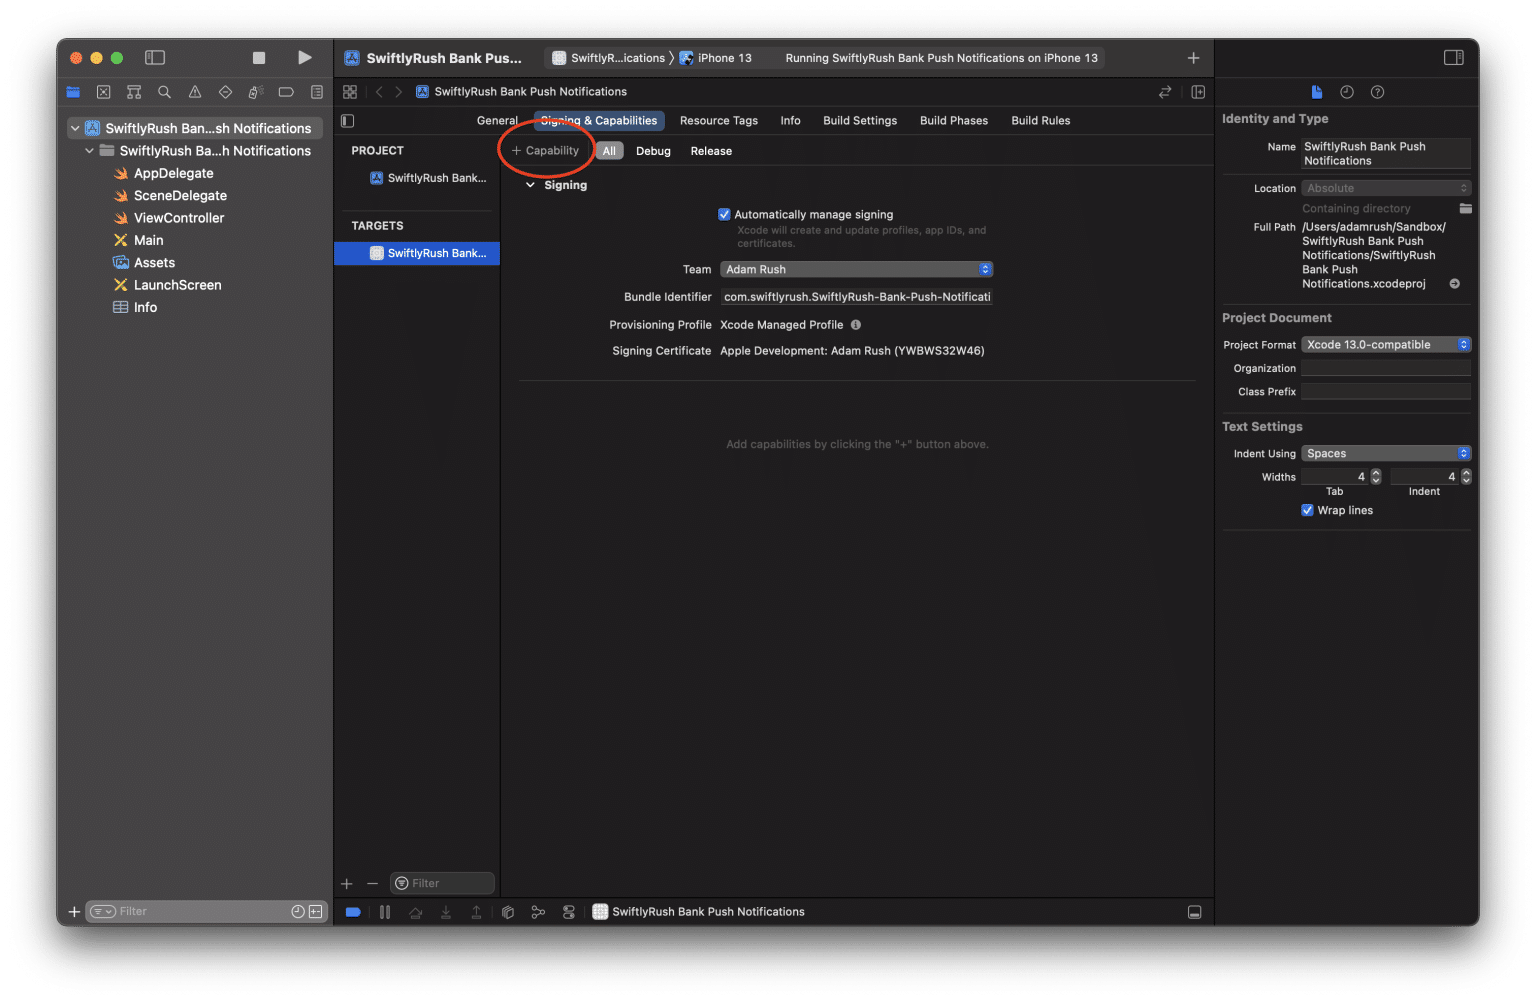
Task: Open the Test navigator diamond icon
Action: point(225,92)
